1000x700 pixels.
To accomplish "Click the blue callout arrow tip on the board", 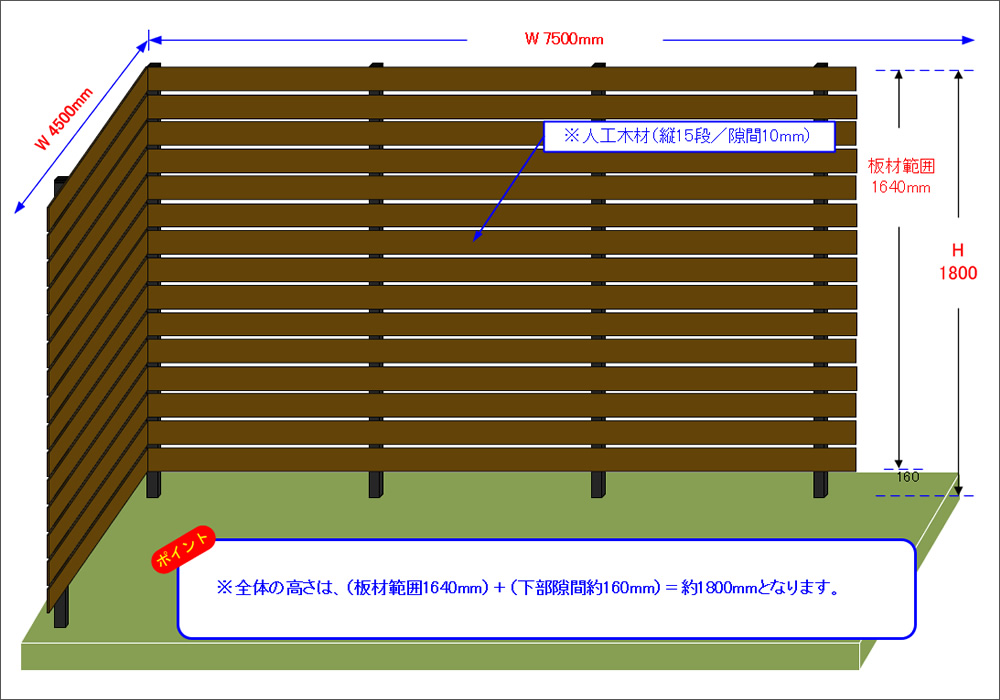I will tap(476, 239).
